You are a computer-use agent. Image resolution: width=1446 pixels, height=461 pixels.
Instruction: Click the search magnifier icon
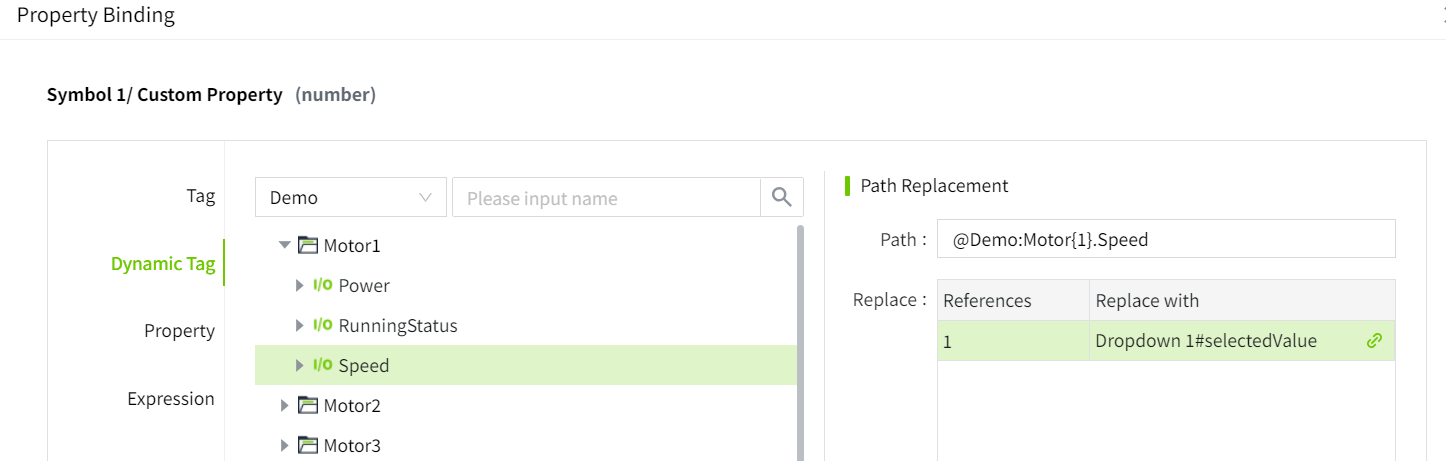tap(782, 198)
